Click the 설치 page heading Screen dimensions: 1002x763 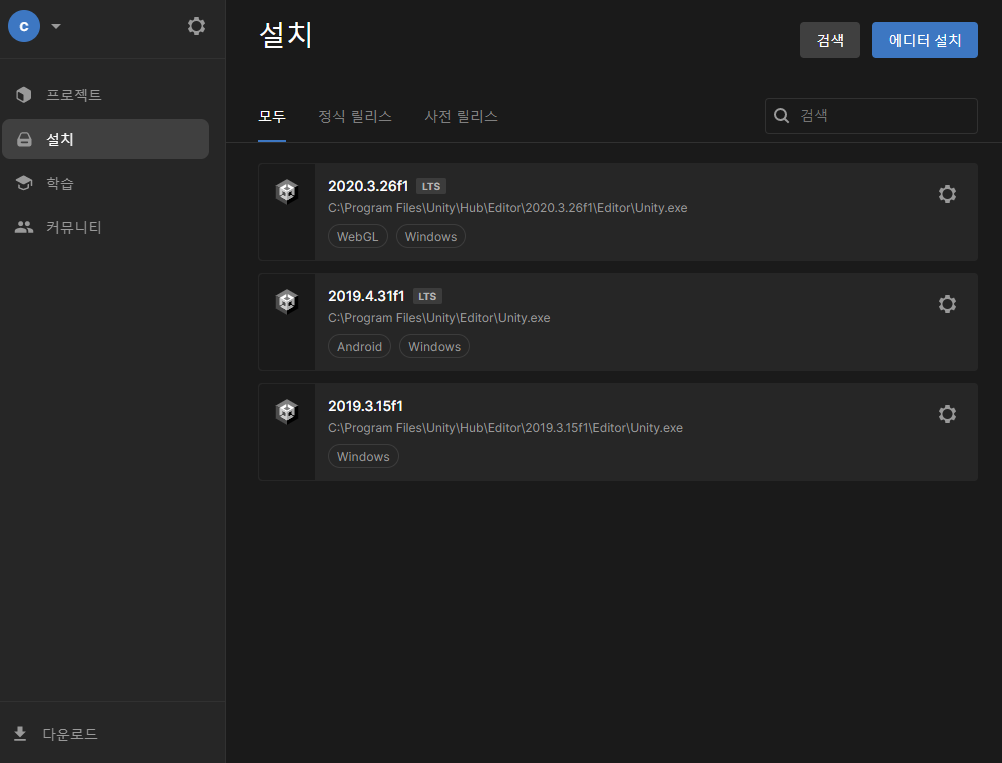[x=286, y=35]
